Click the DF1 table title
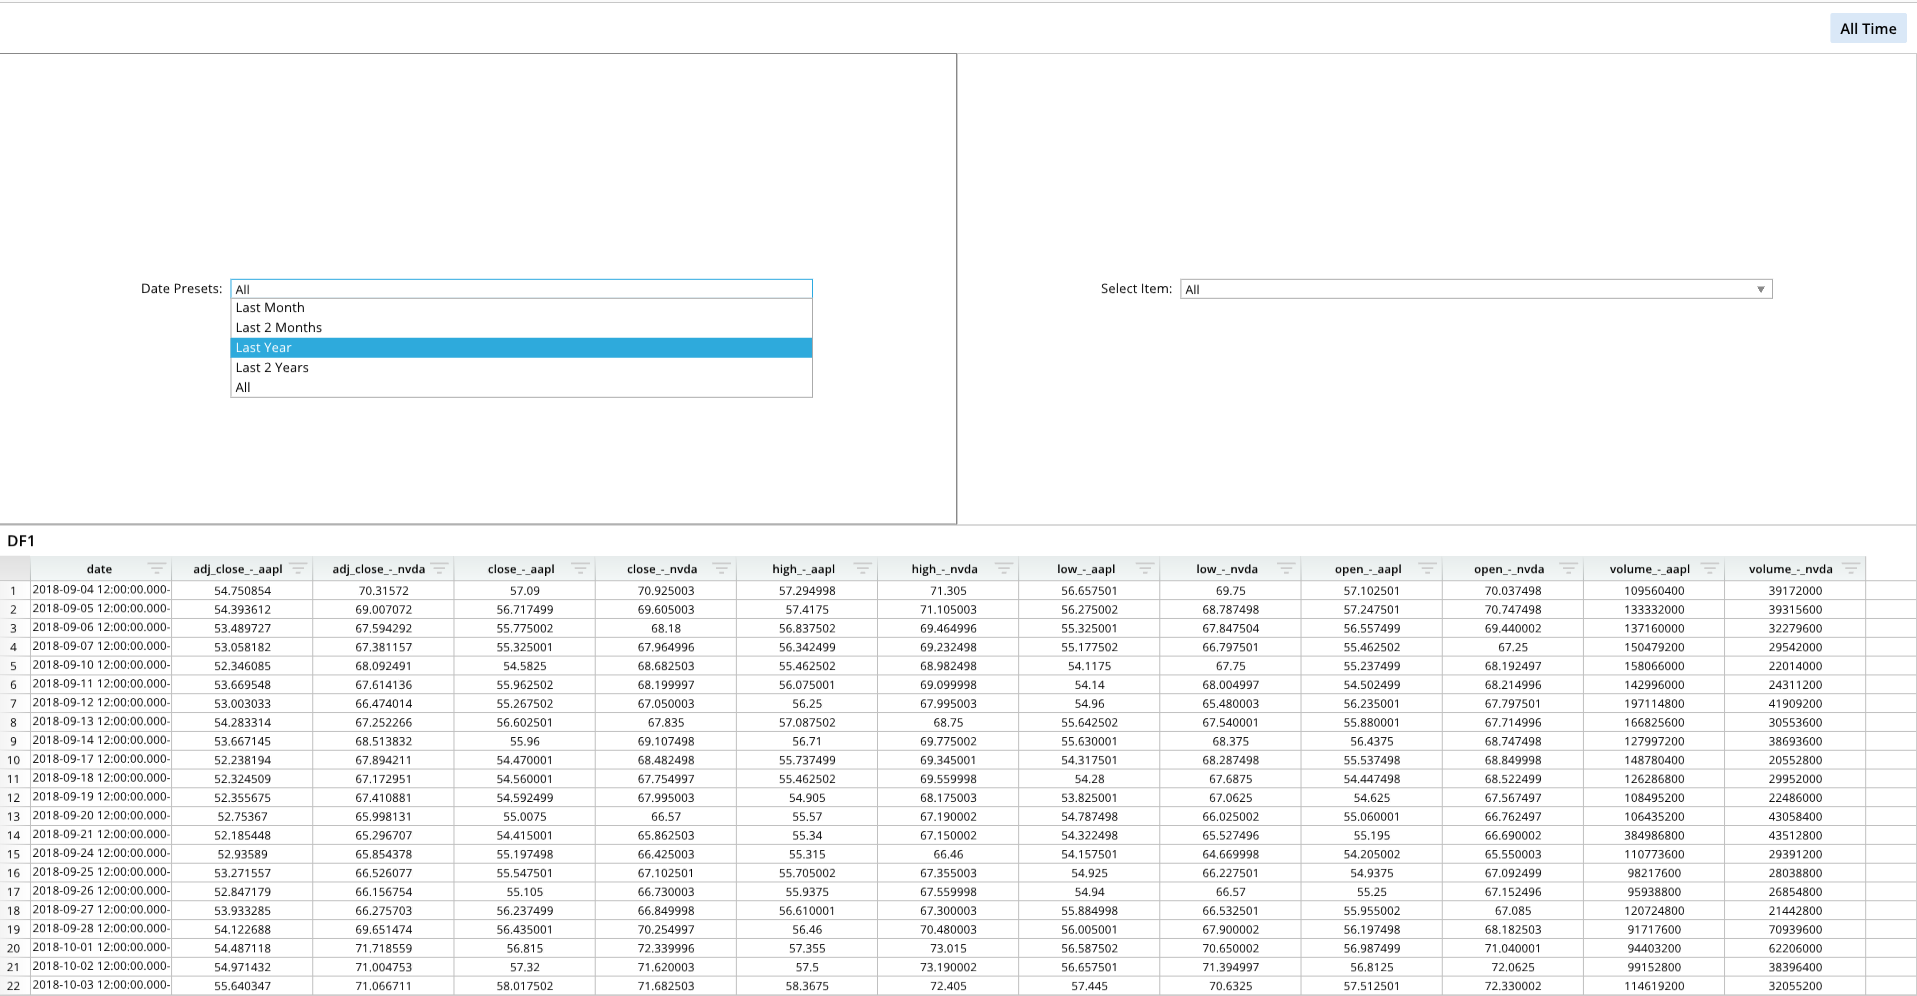This screenshot has height=996, width=1917. point(21,541)
